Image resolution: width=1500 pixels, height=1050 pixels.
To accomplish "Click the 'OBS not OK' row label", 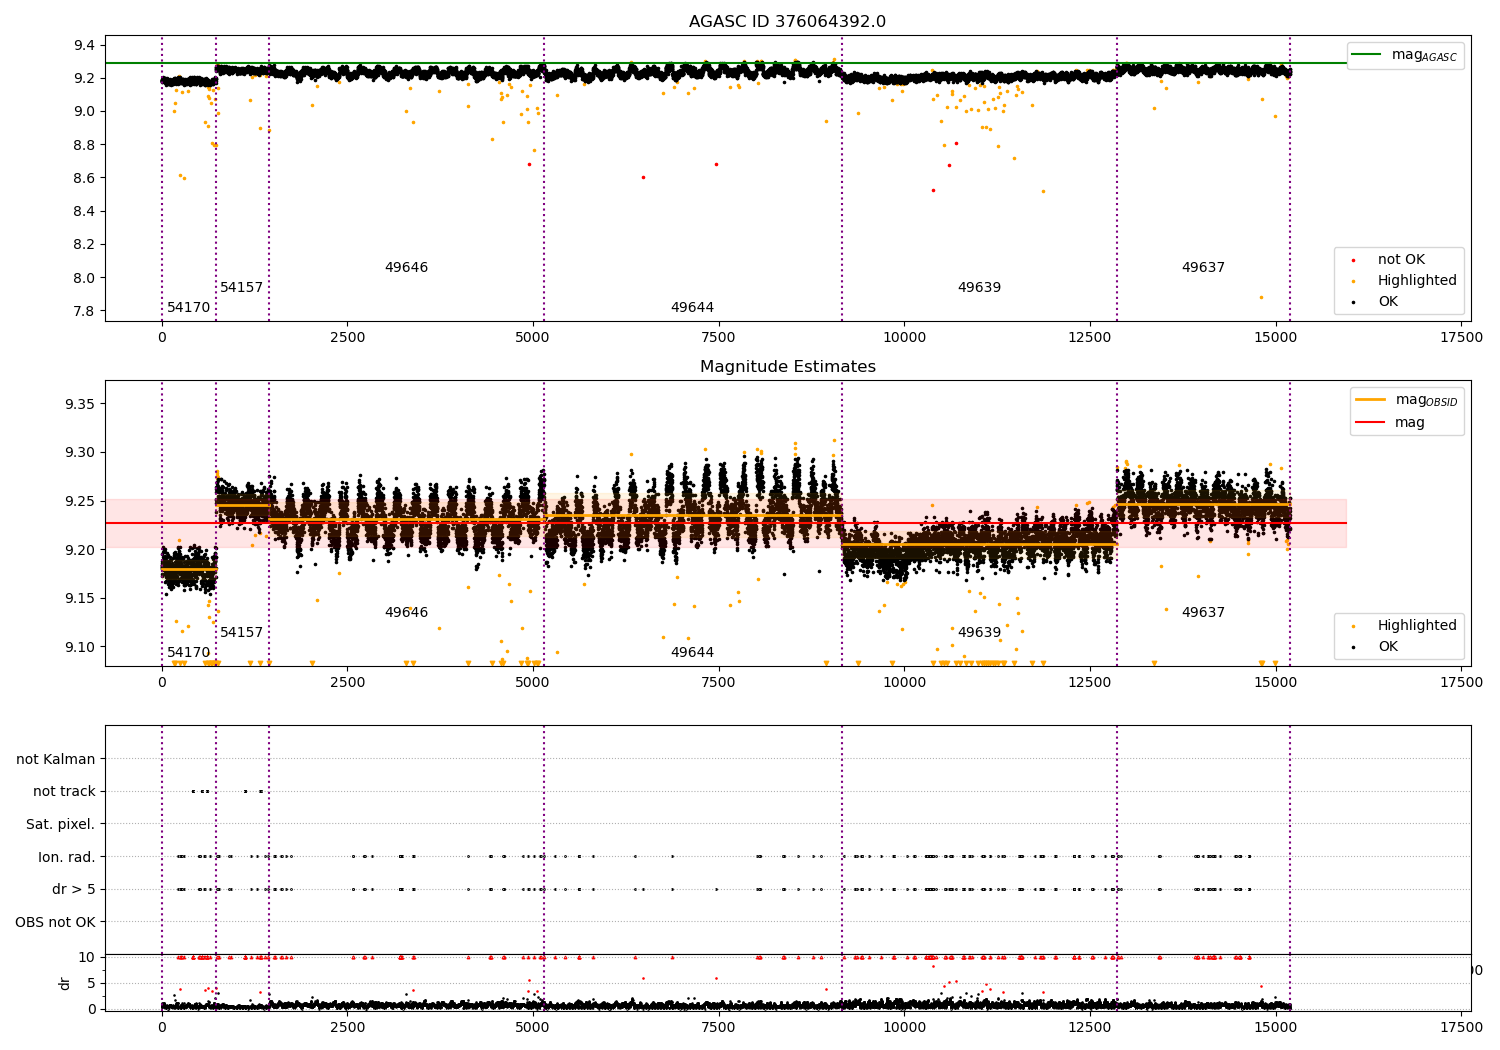I will click(56, 923).
